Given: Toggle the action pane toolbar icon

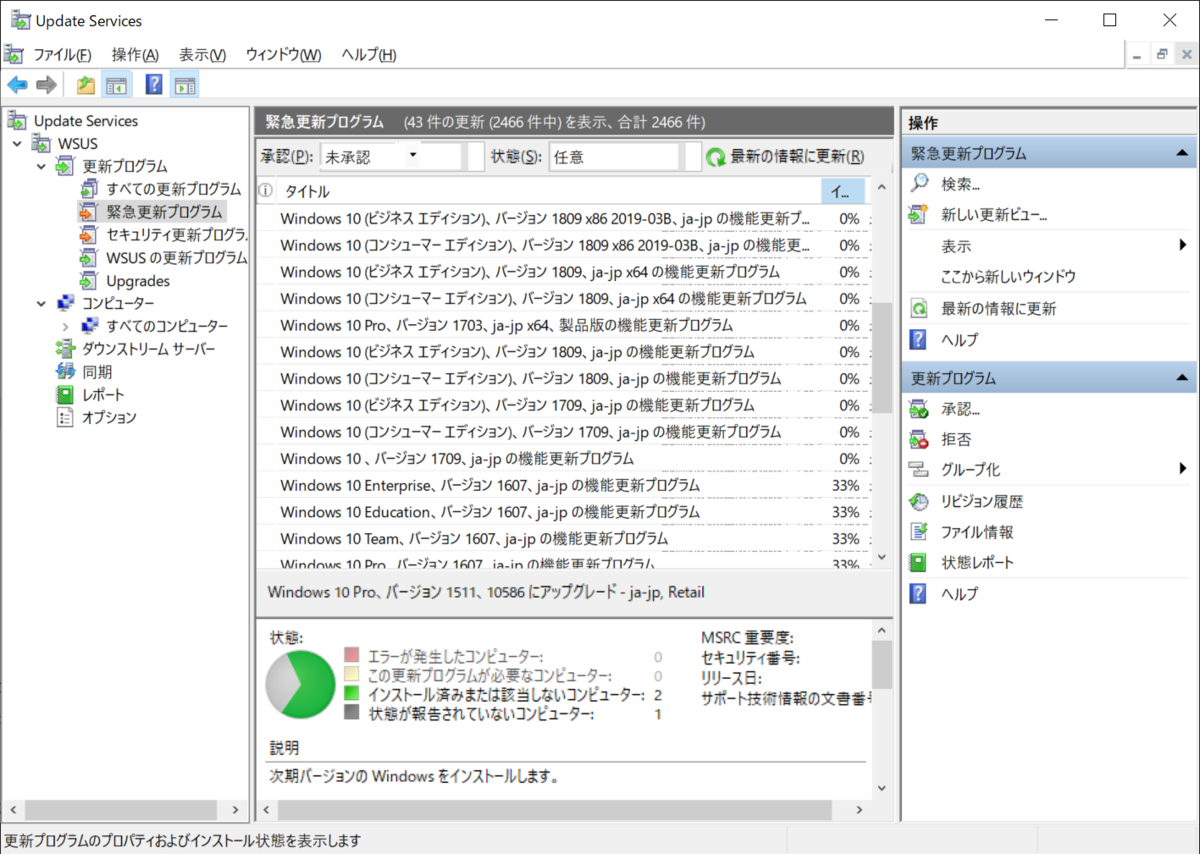Looking at the screenshot, I should (x=184, y=85).
